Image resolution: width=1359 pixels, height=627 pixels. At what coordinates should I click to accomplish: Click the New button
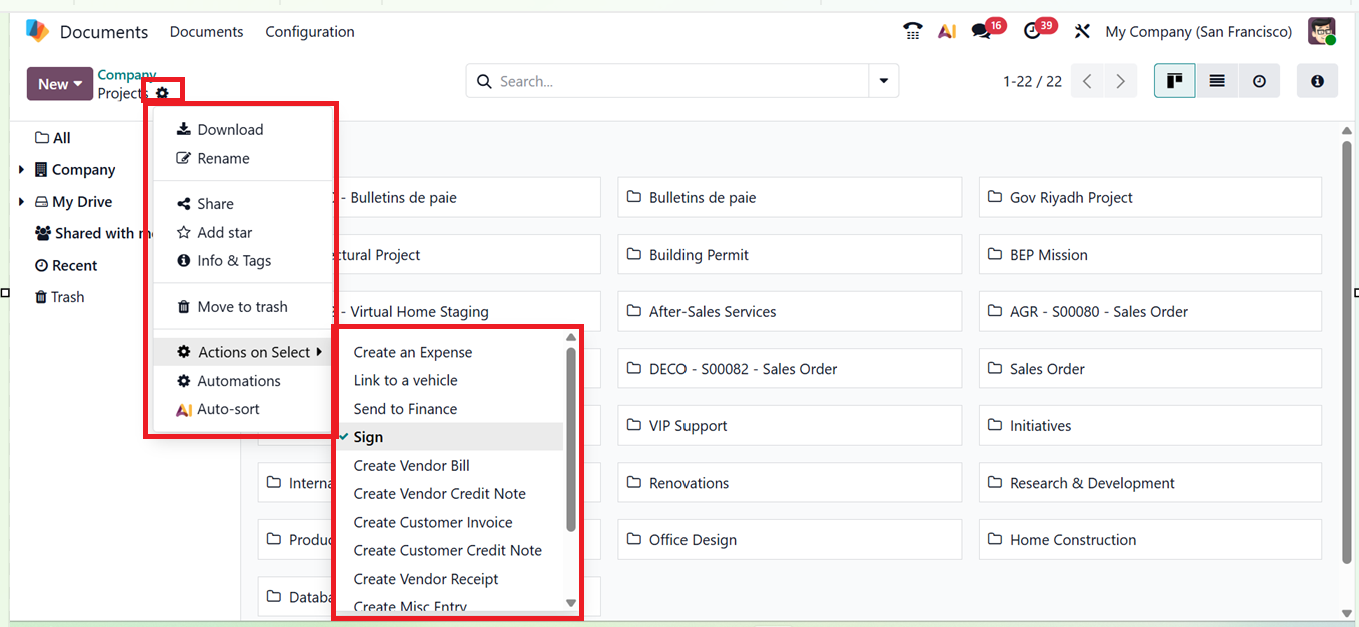coord(59,84)
